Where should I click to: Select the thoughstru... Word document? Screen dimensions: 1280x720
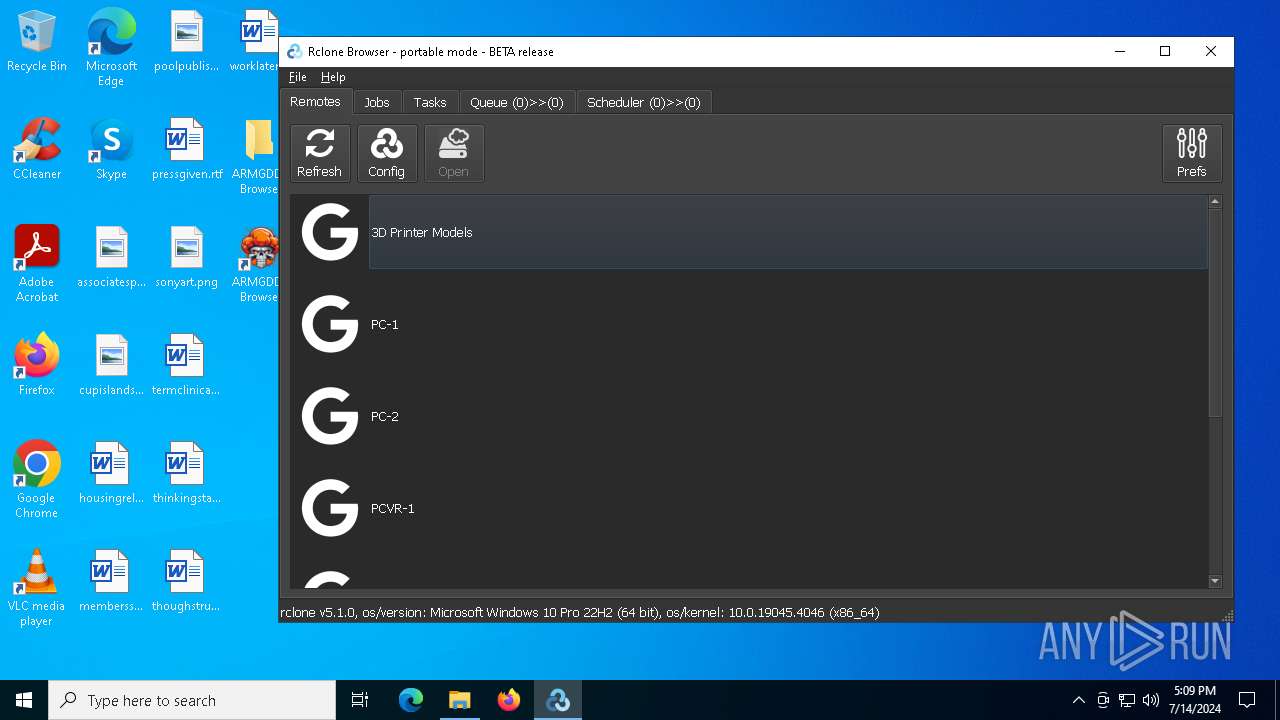pyautogui.click(x=187, y=581)
